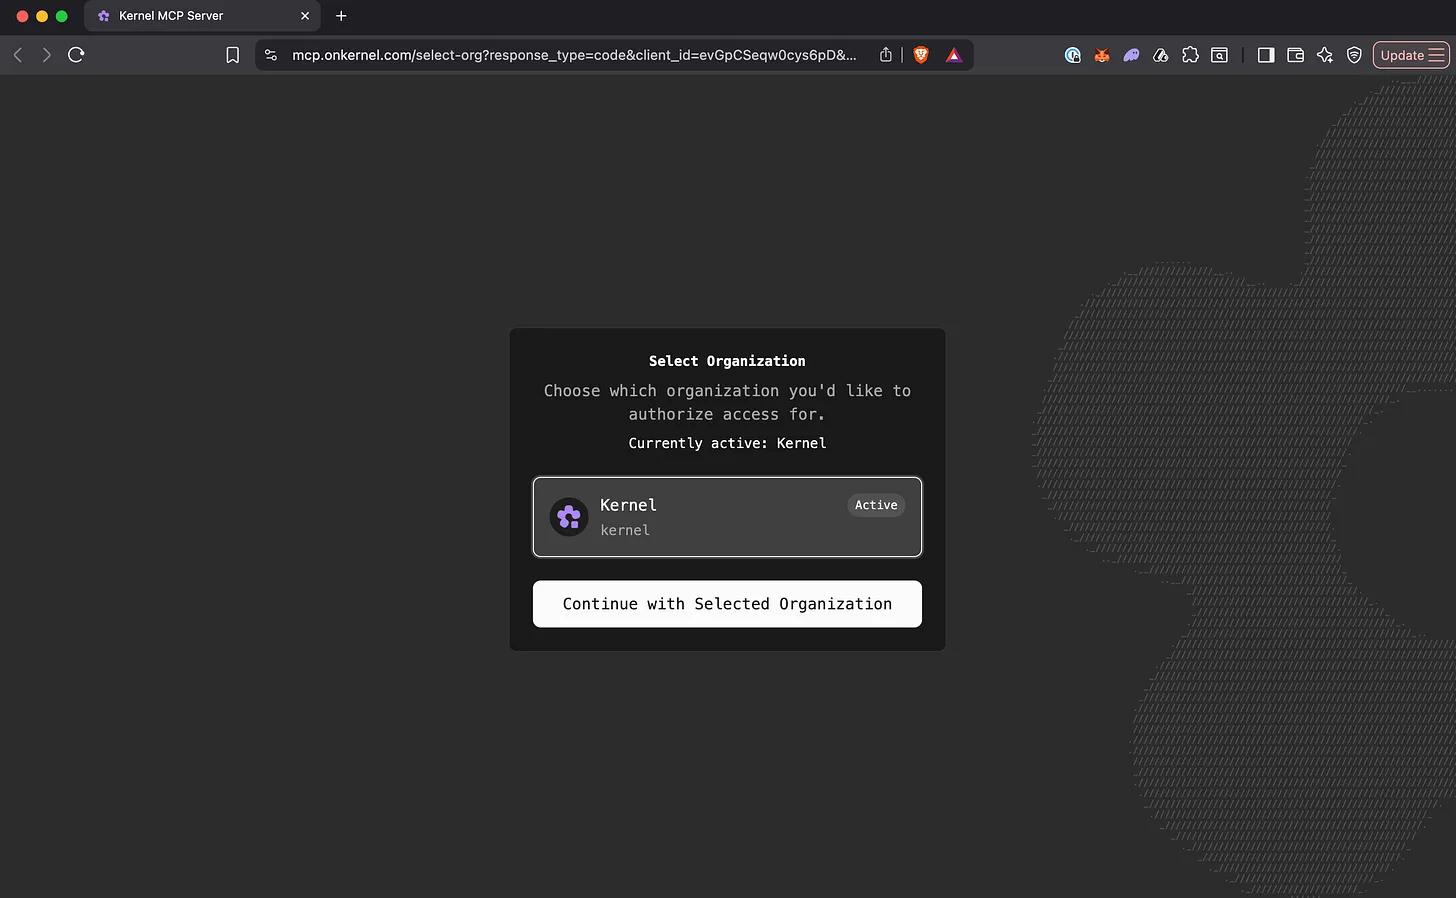1456x898 pixels.
Task: Click the lowercase kernel slug text
Action: pyautogui.click(x=625, y=530)
